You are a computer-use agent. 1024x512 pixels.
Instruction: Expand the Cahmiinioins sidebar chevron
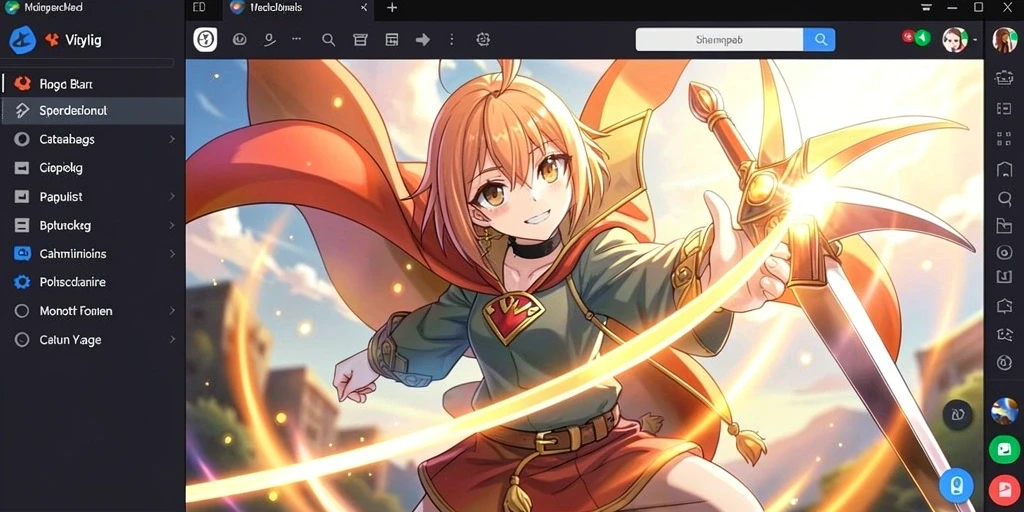172,253
